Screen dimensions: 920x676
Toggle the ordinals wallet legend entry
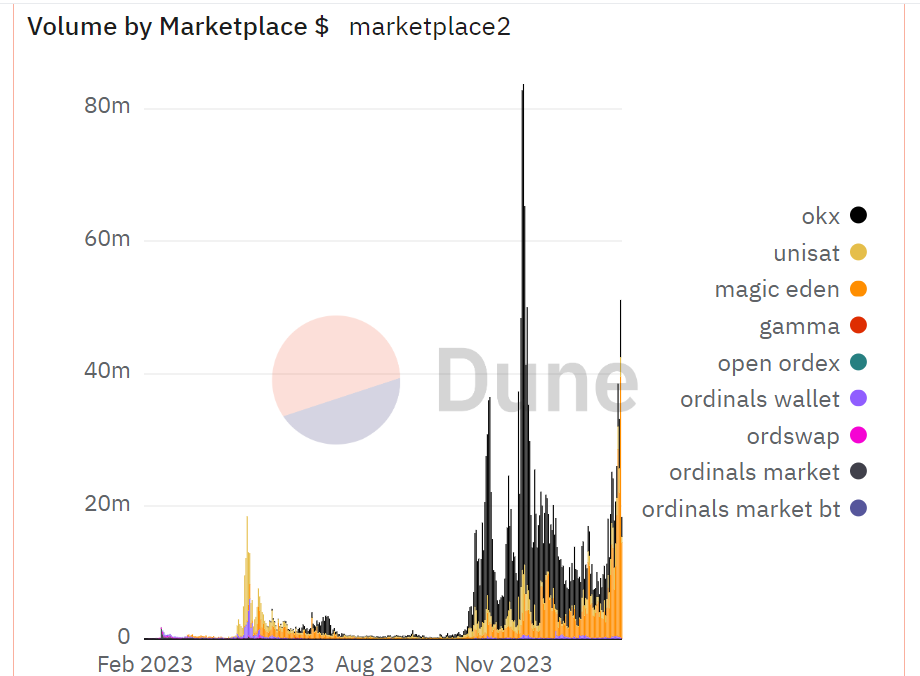tap(773, 400)
